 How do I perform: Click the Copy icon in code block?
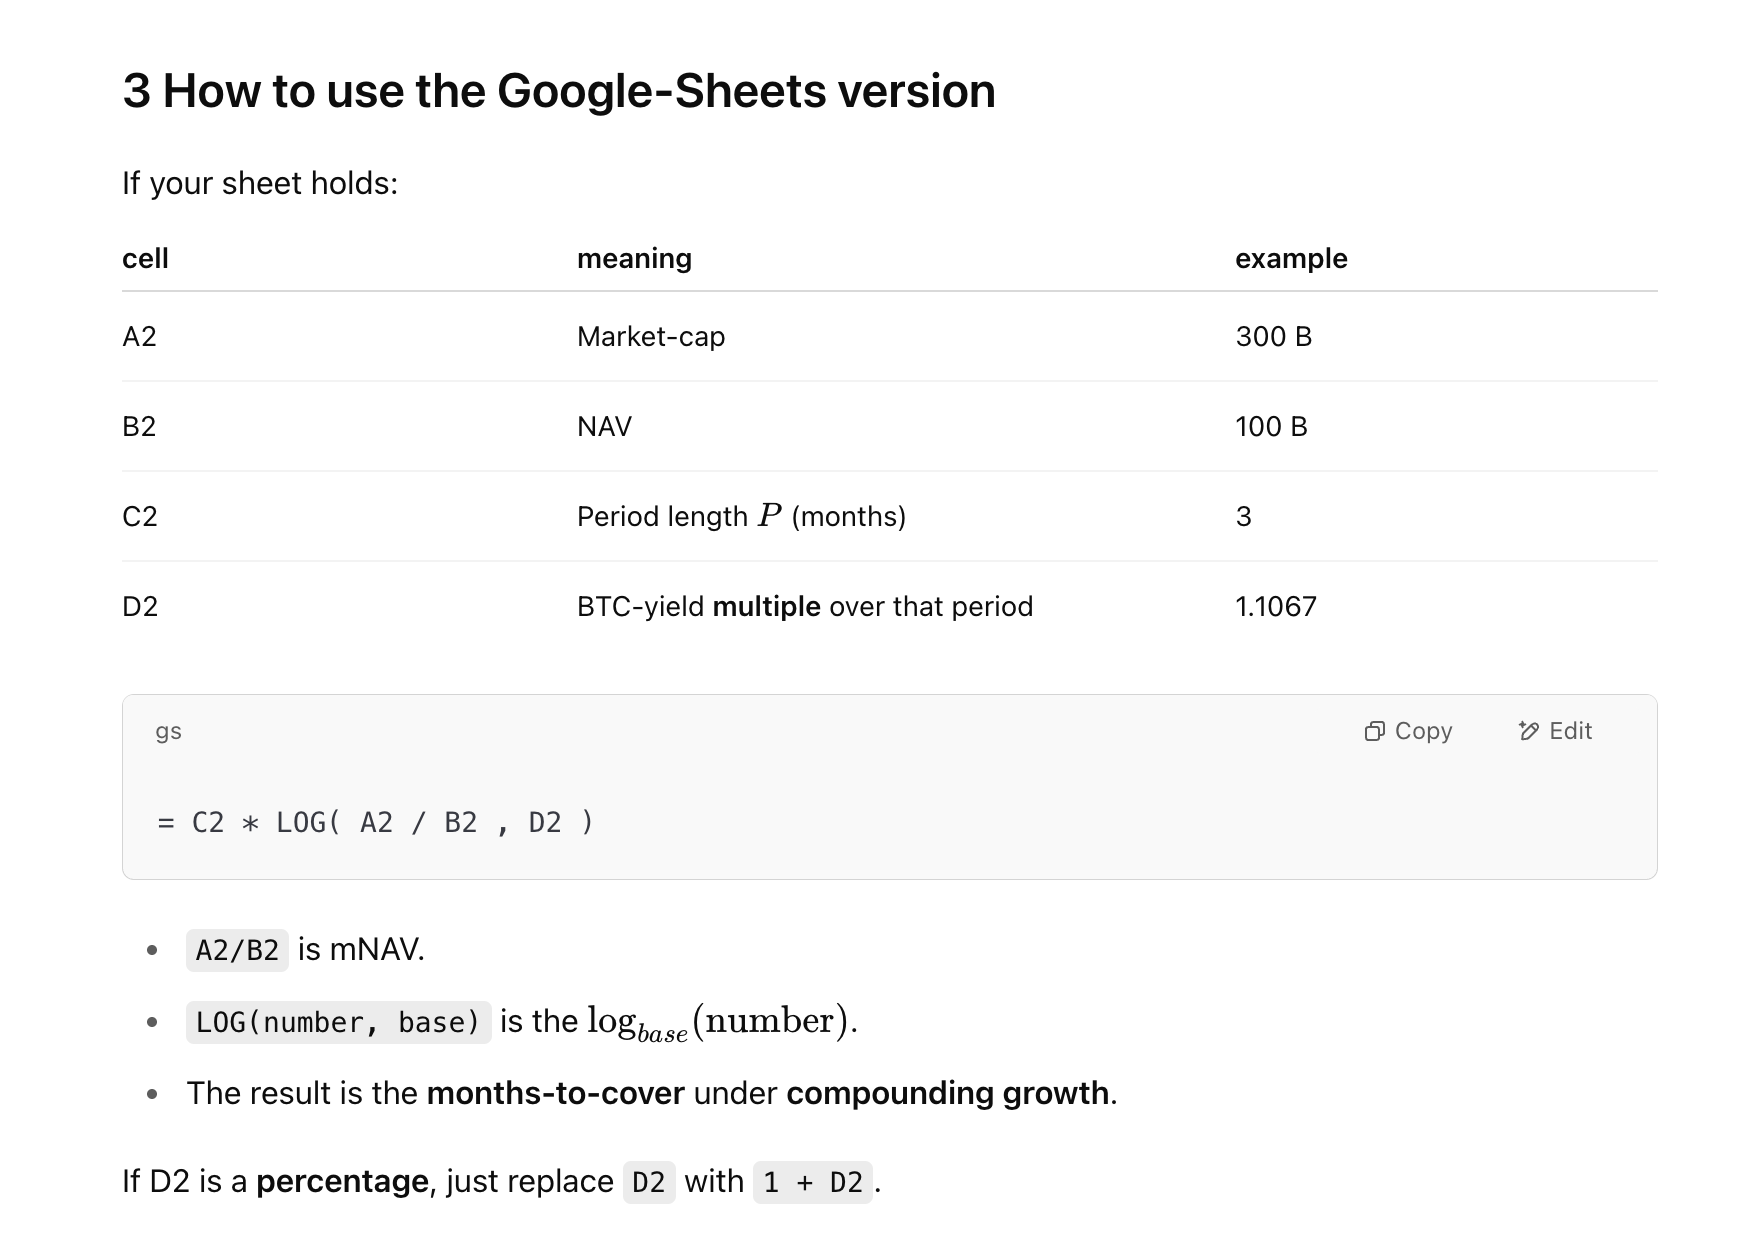(1375, 731)
